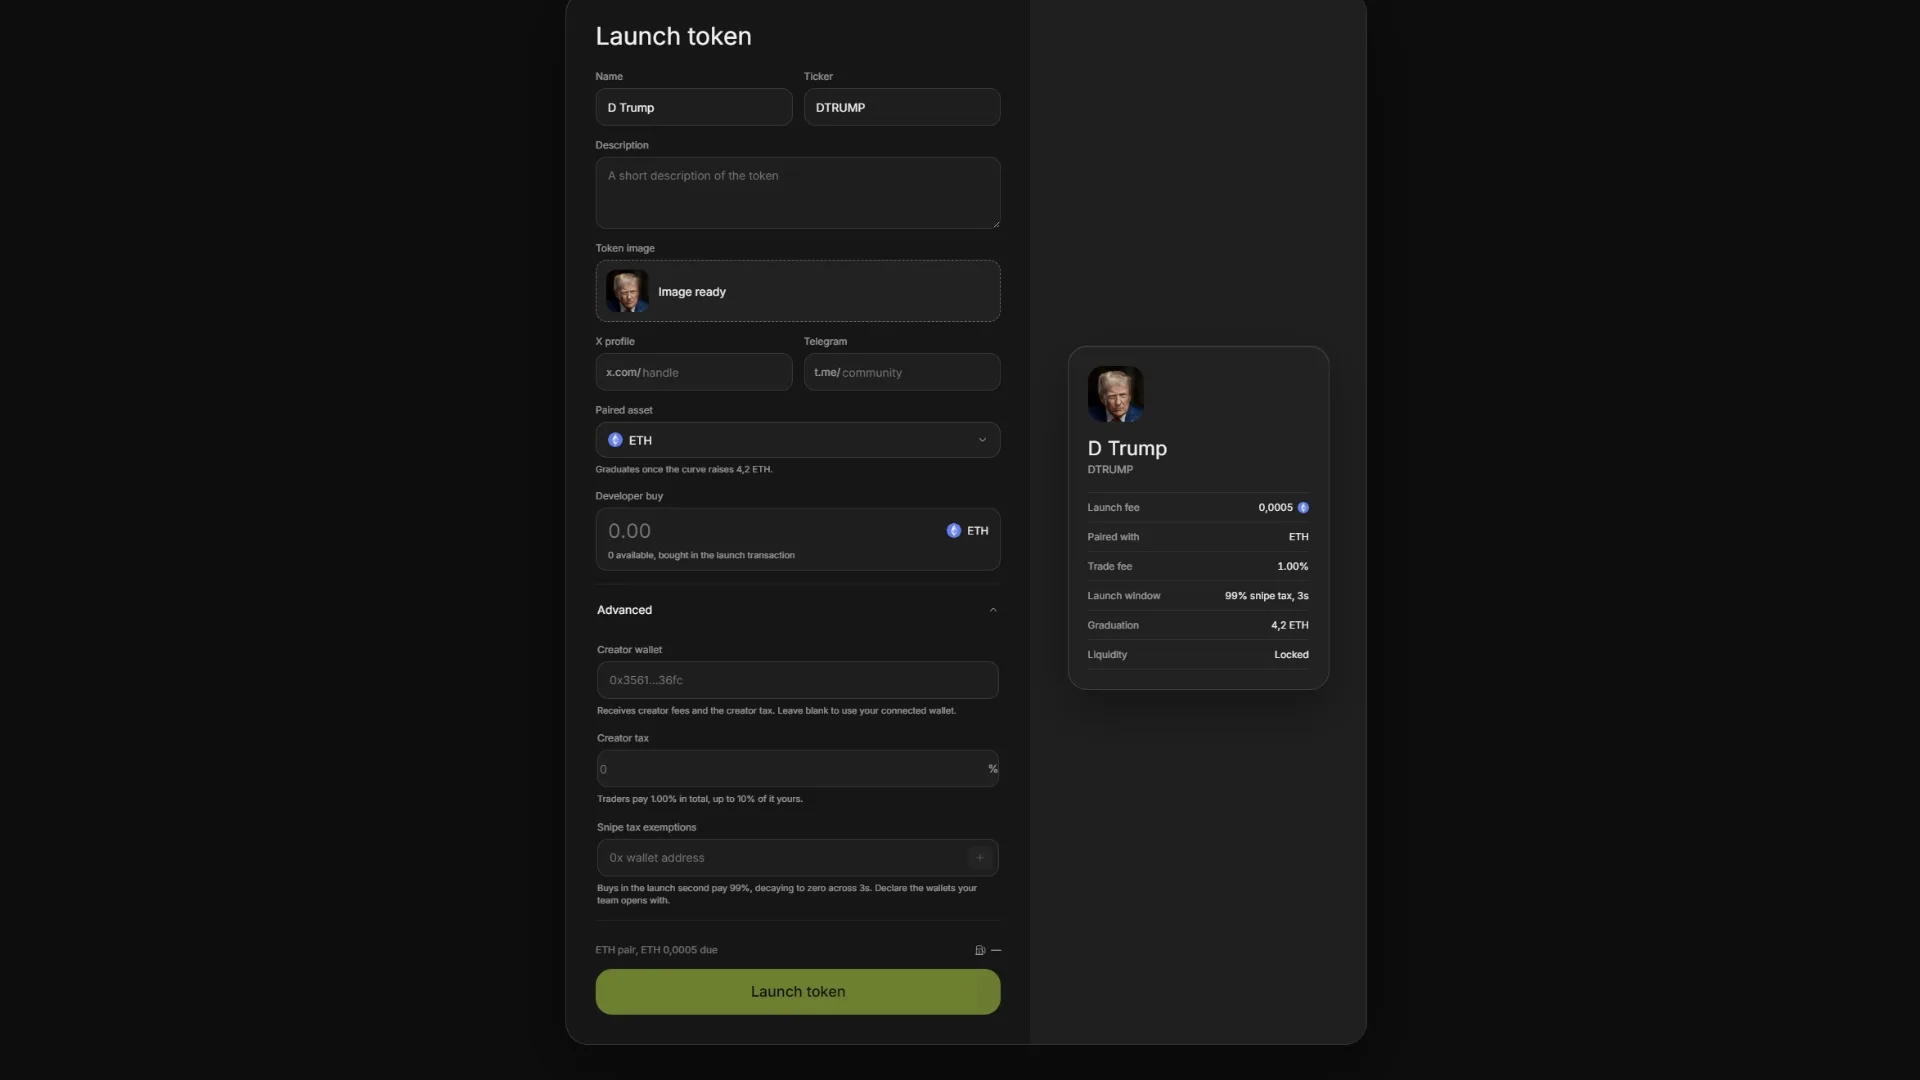Image resolution: width=1920 pixels, height=1080 pixels.
Task: Click the 'Launch fee' row label
Action: (1113, 508)
